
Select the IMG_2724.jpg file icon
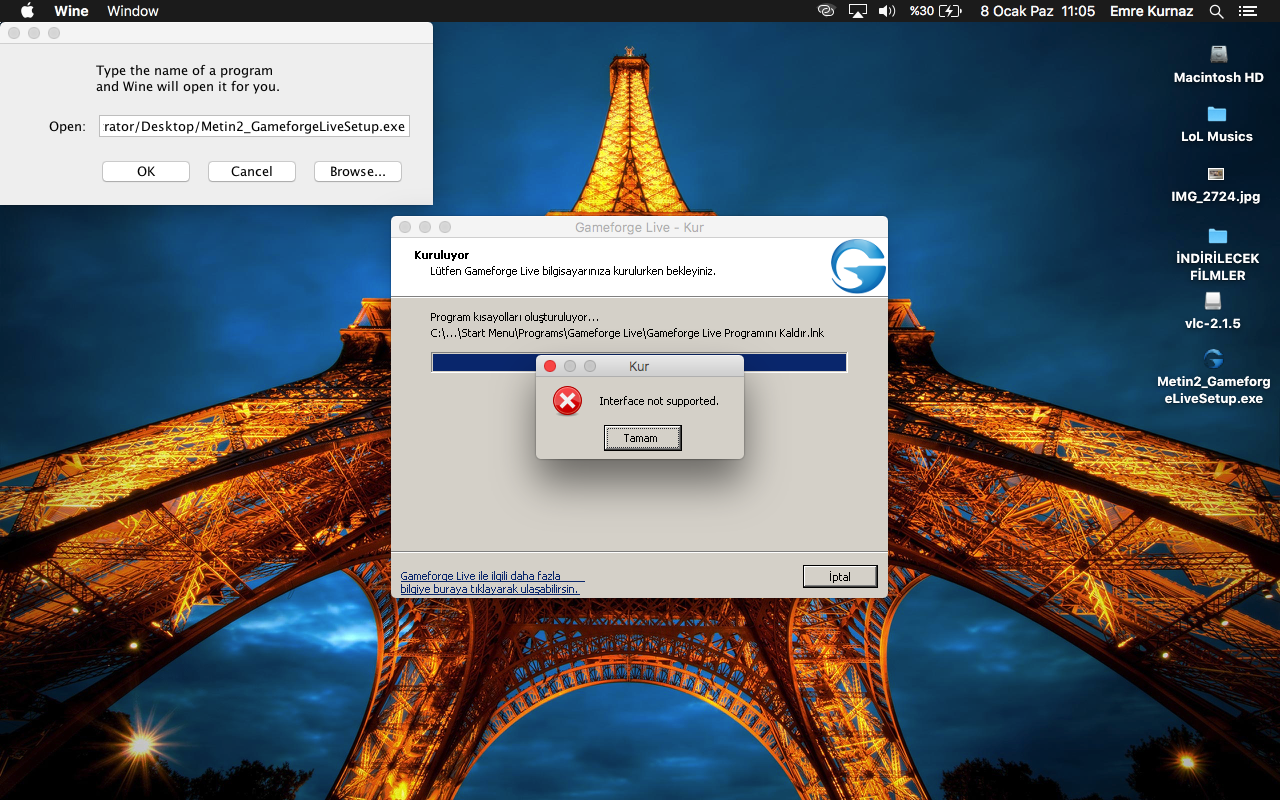coord(1216,184)
